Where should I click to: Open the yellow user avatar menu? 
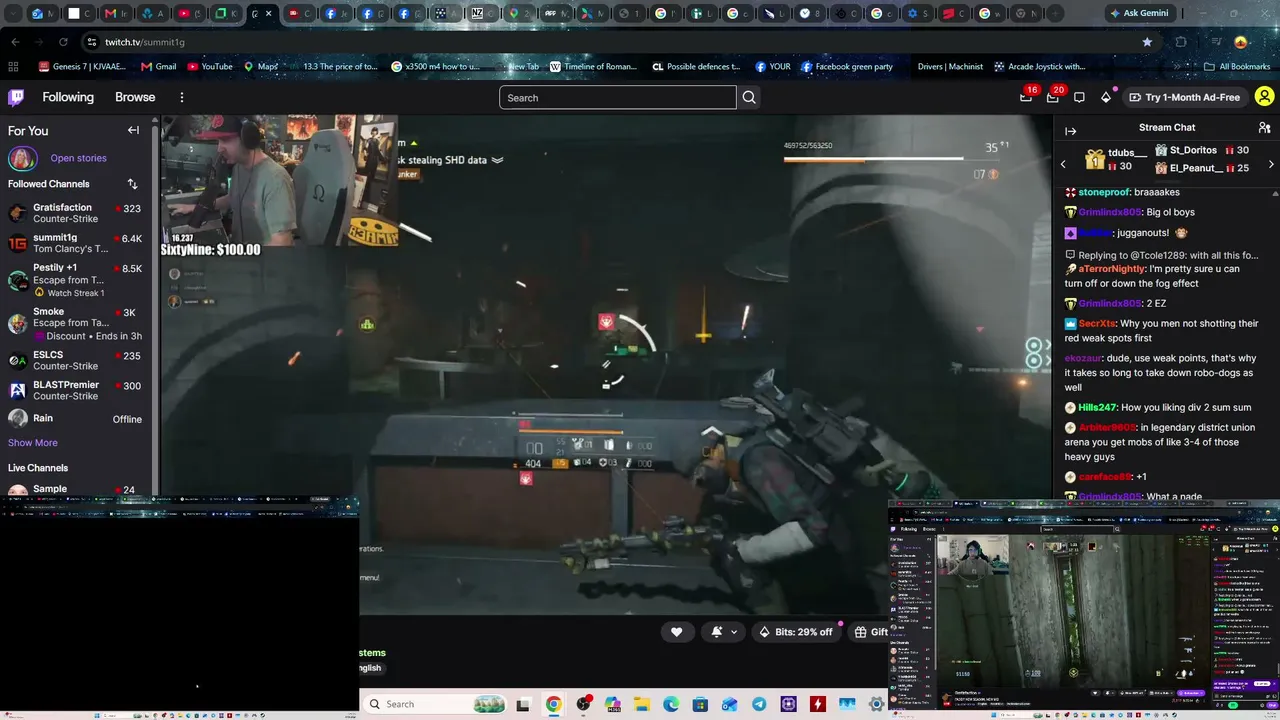[x=1264, y=97]
